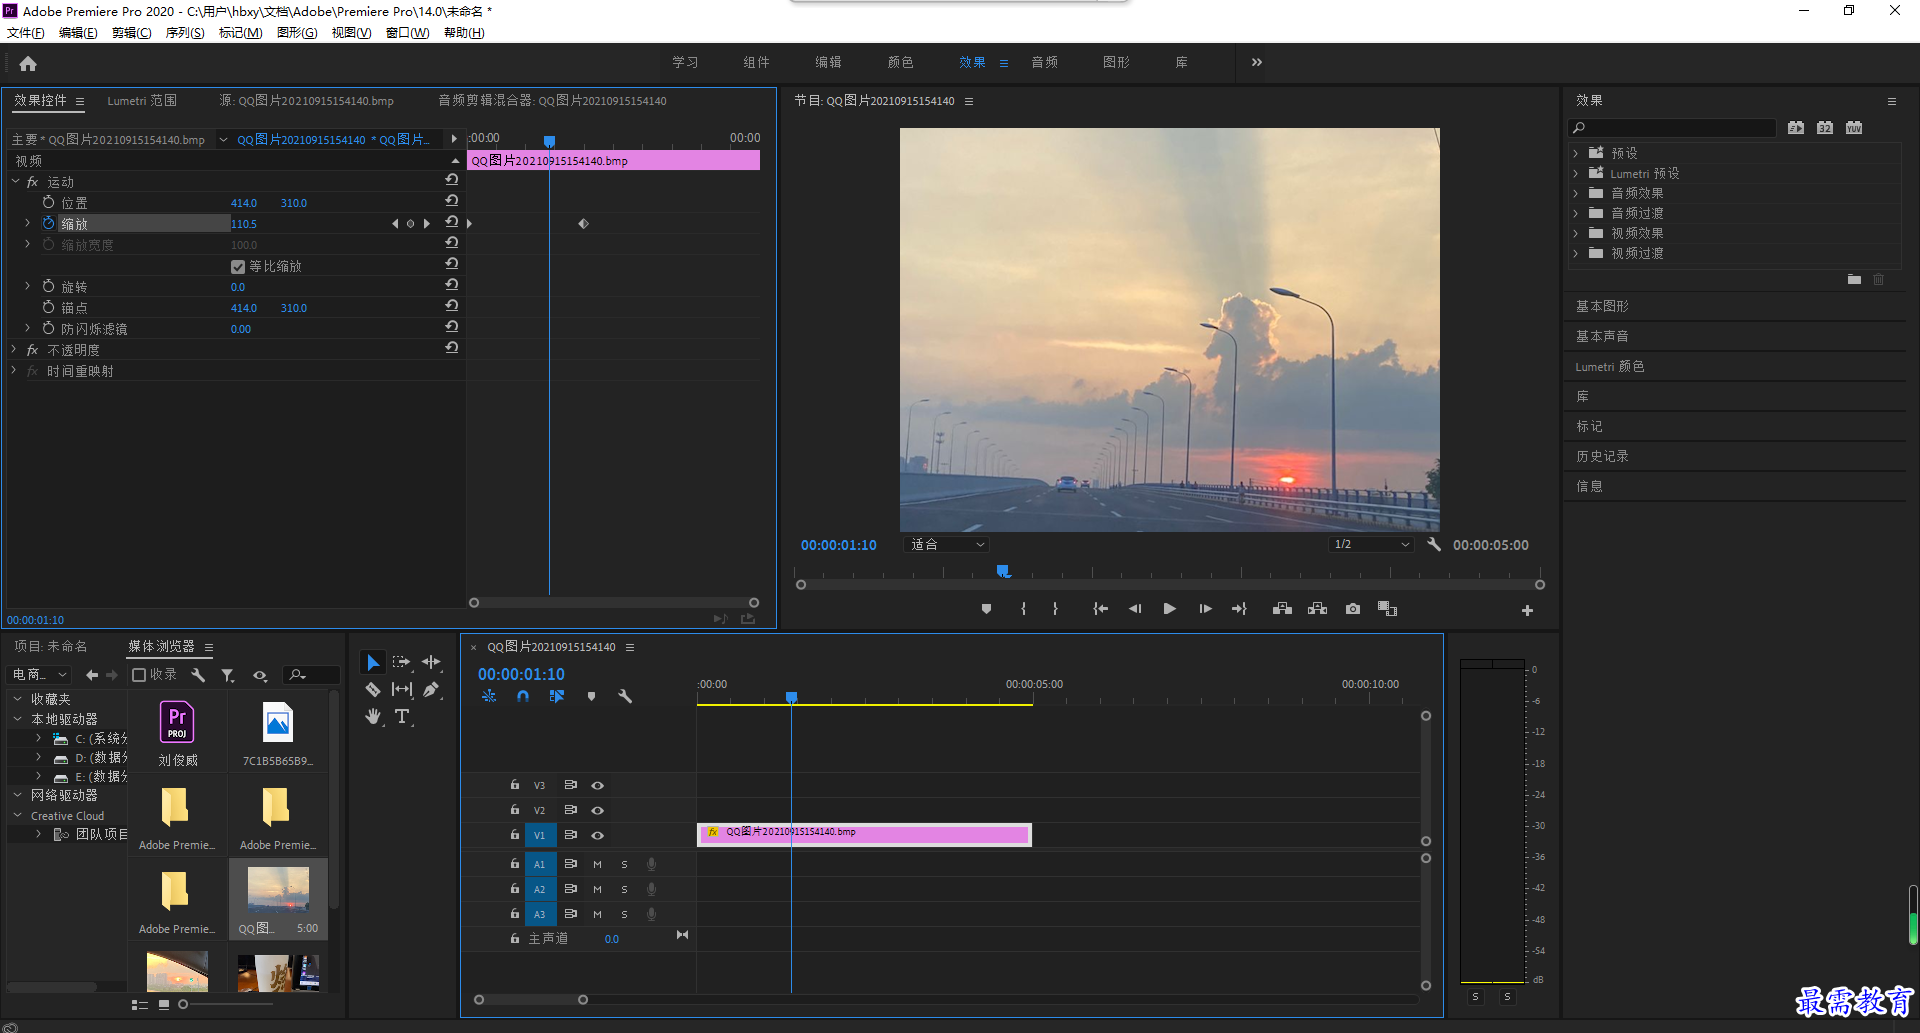
Task: Select the Type tool
Action: [x=402, y=716]
